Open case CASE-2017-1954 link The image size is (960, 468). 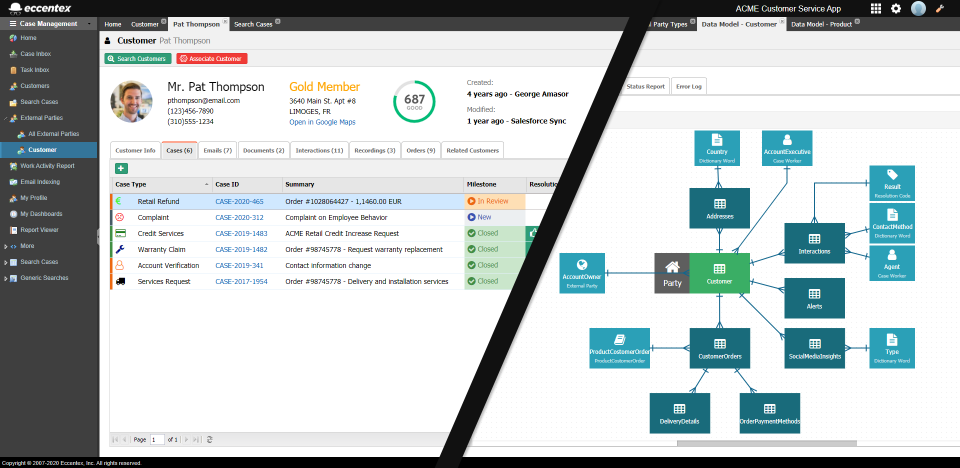(241, 281)
